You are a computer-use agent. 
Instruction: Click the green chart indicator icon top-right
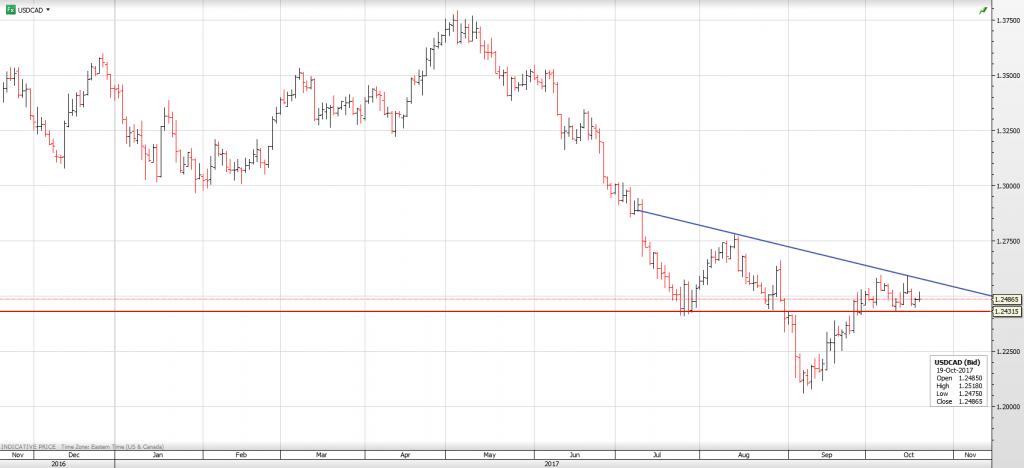pyautogui.click(x=984, y=10)
